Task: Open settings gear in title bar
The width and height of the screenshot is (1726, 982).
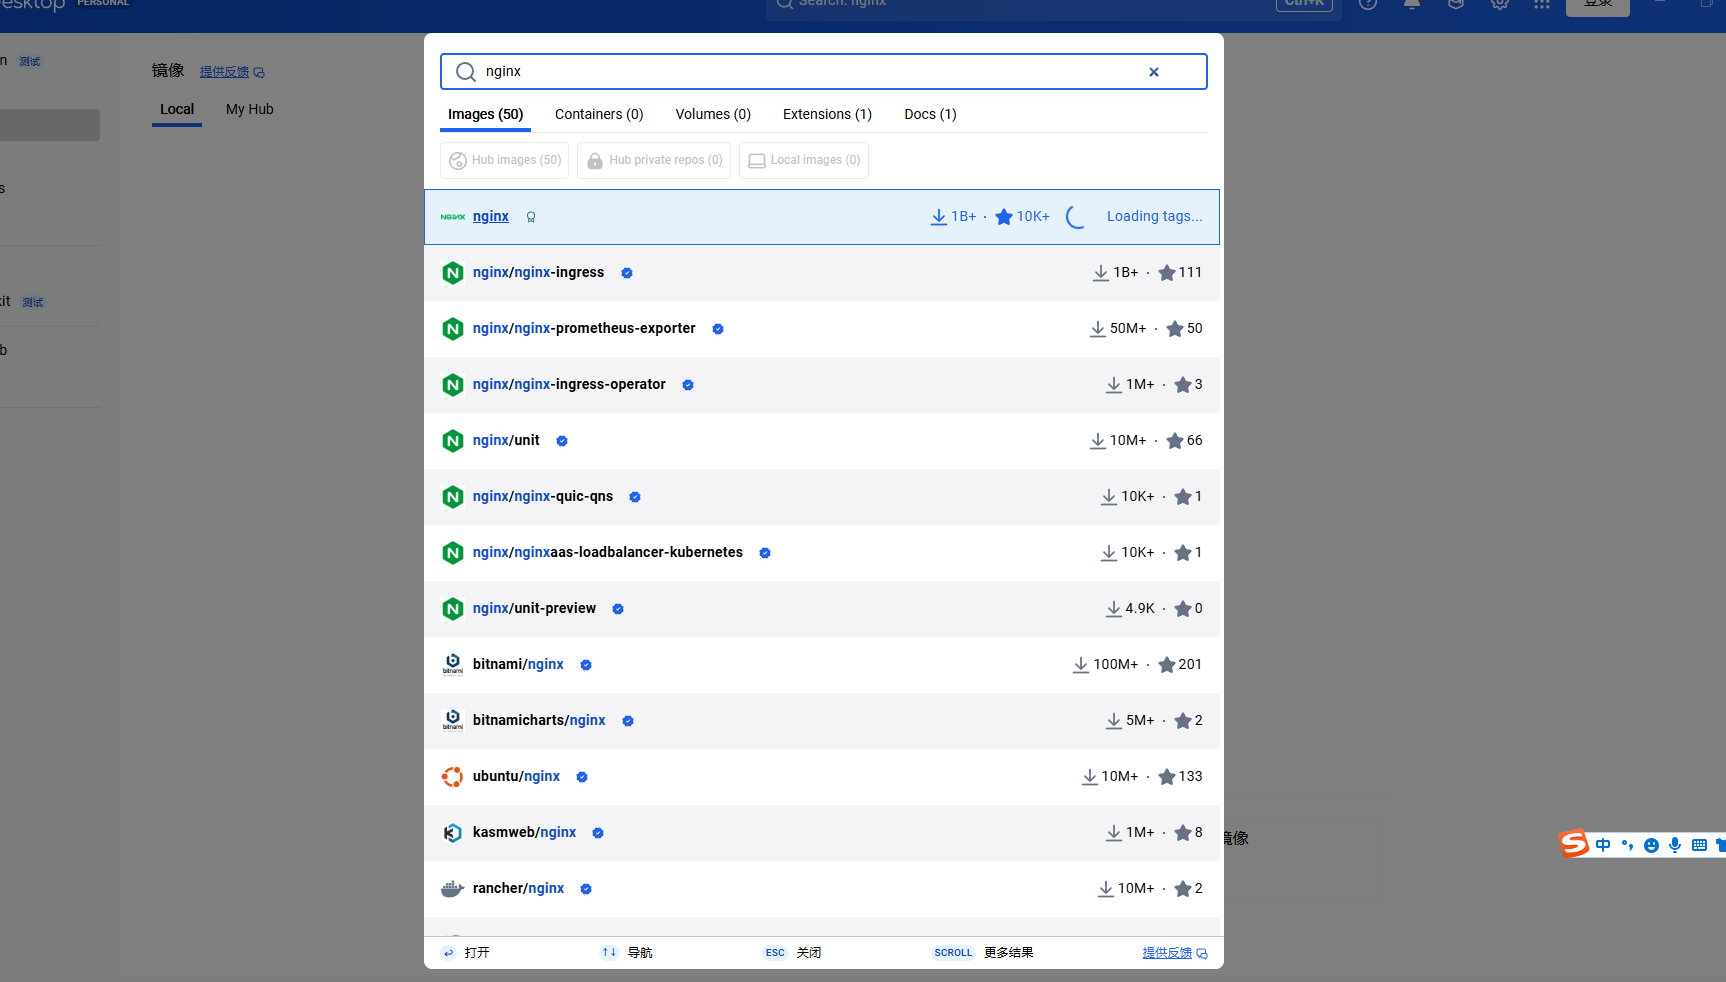Action: (1499, 4)
